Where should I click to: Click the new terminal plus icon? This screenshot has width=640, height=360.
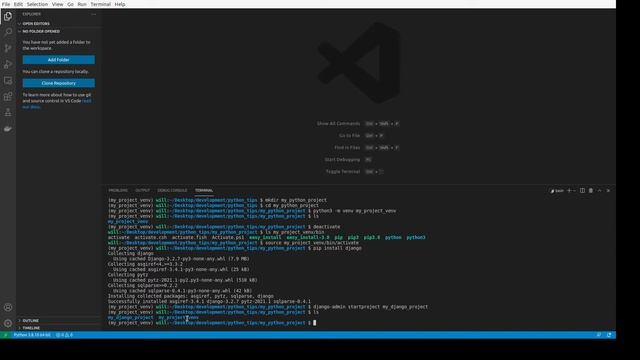[x=569, y=191]
